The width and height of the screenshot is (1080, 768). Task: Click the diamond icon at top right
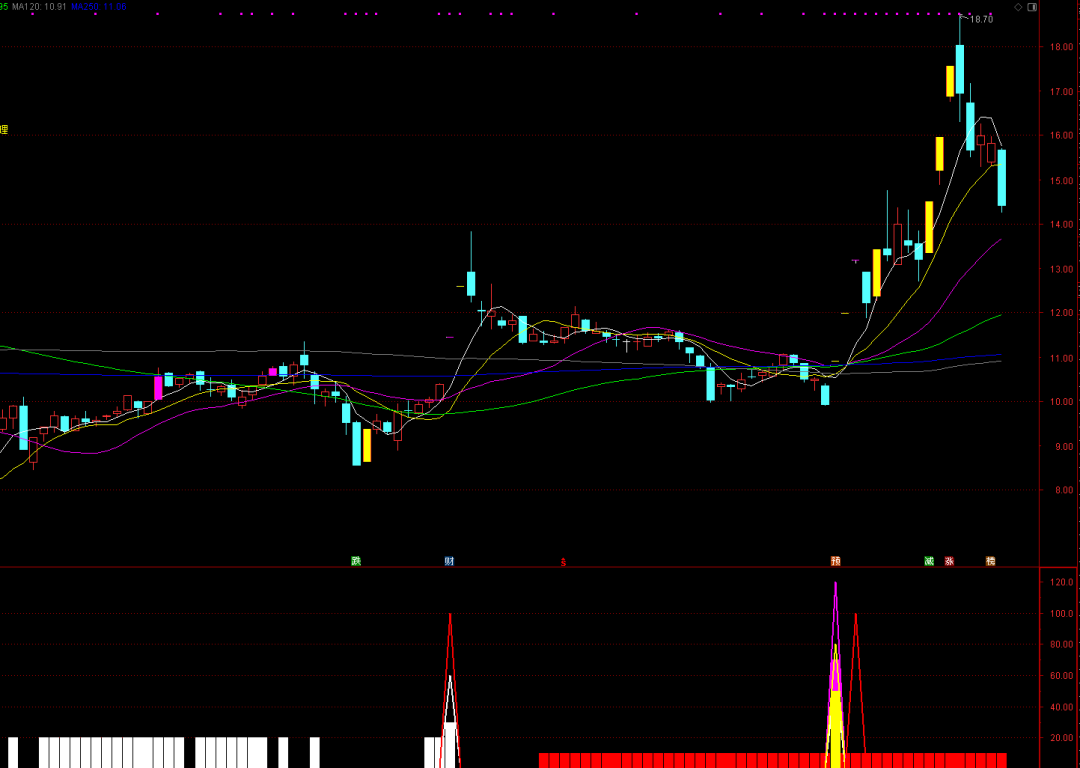coord(1018,6)
